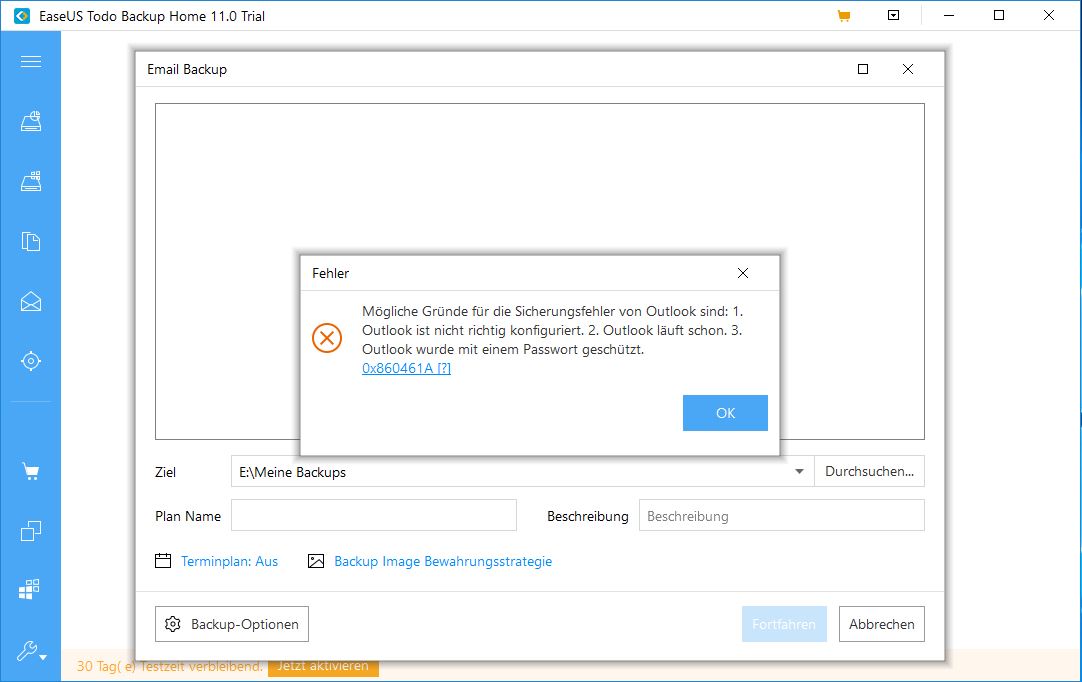The image size is (1082, 682).
Task: Focus the Plan Name input field
Action: tap(373, 515)
